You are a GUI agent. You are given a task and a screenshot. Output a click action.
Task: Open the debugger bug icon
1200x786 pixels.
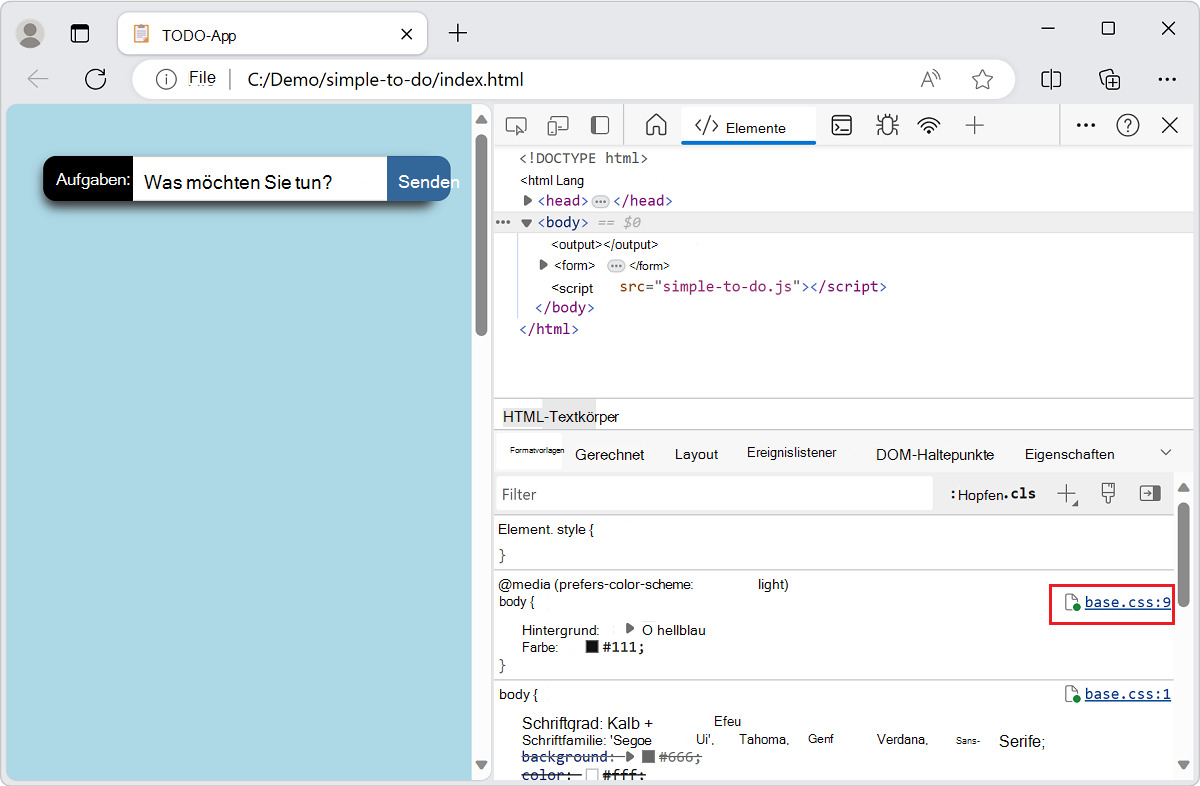pos(886,125)
